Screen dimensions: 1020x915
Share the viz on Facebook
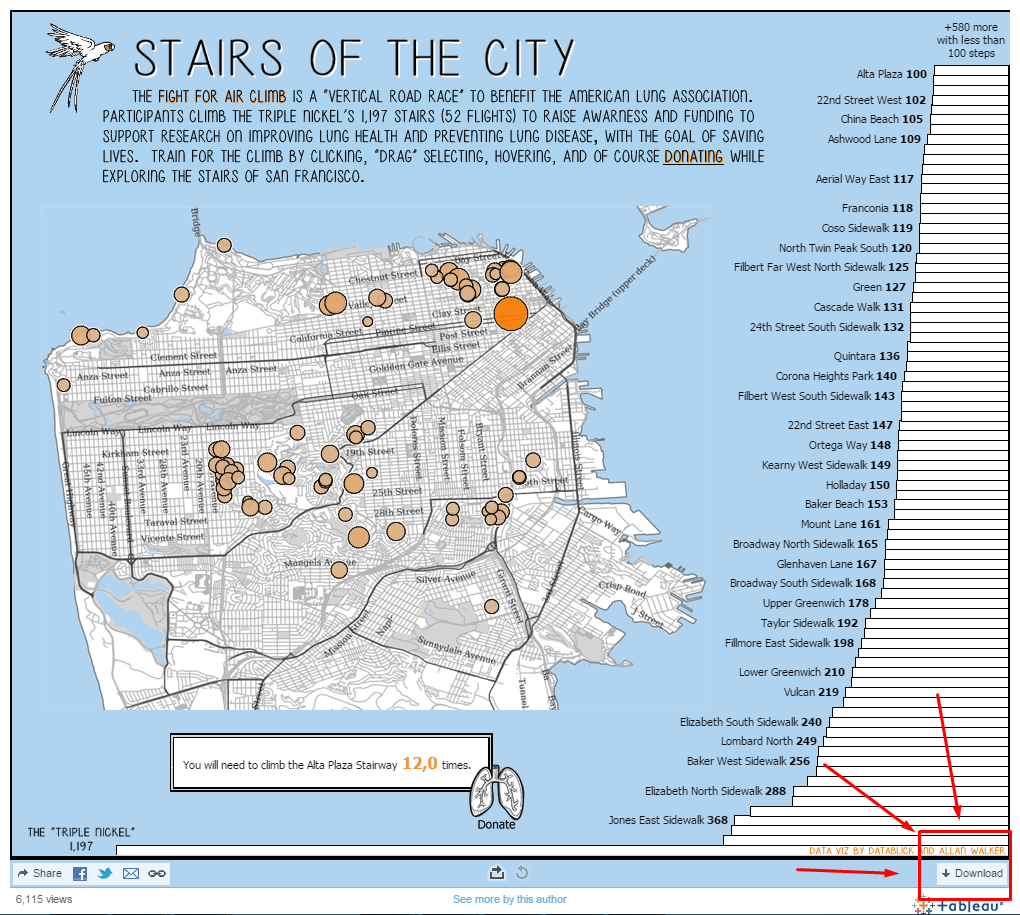pos(80,873)
